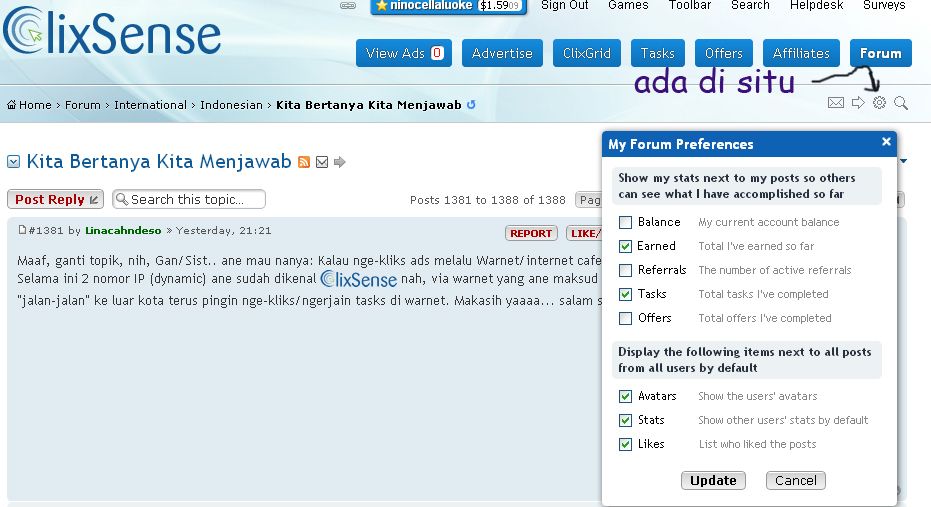The height and width of the screenshot is (507, 931).
Task: Open the forum preferences gear icon
Action: [879, 103]
